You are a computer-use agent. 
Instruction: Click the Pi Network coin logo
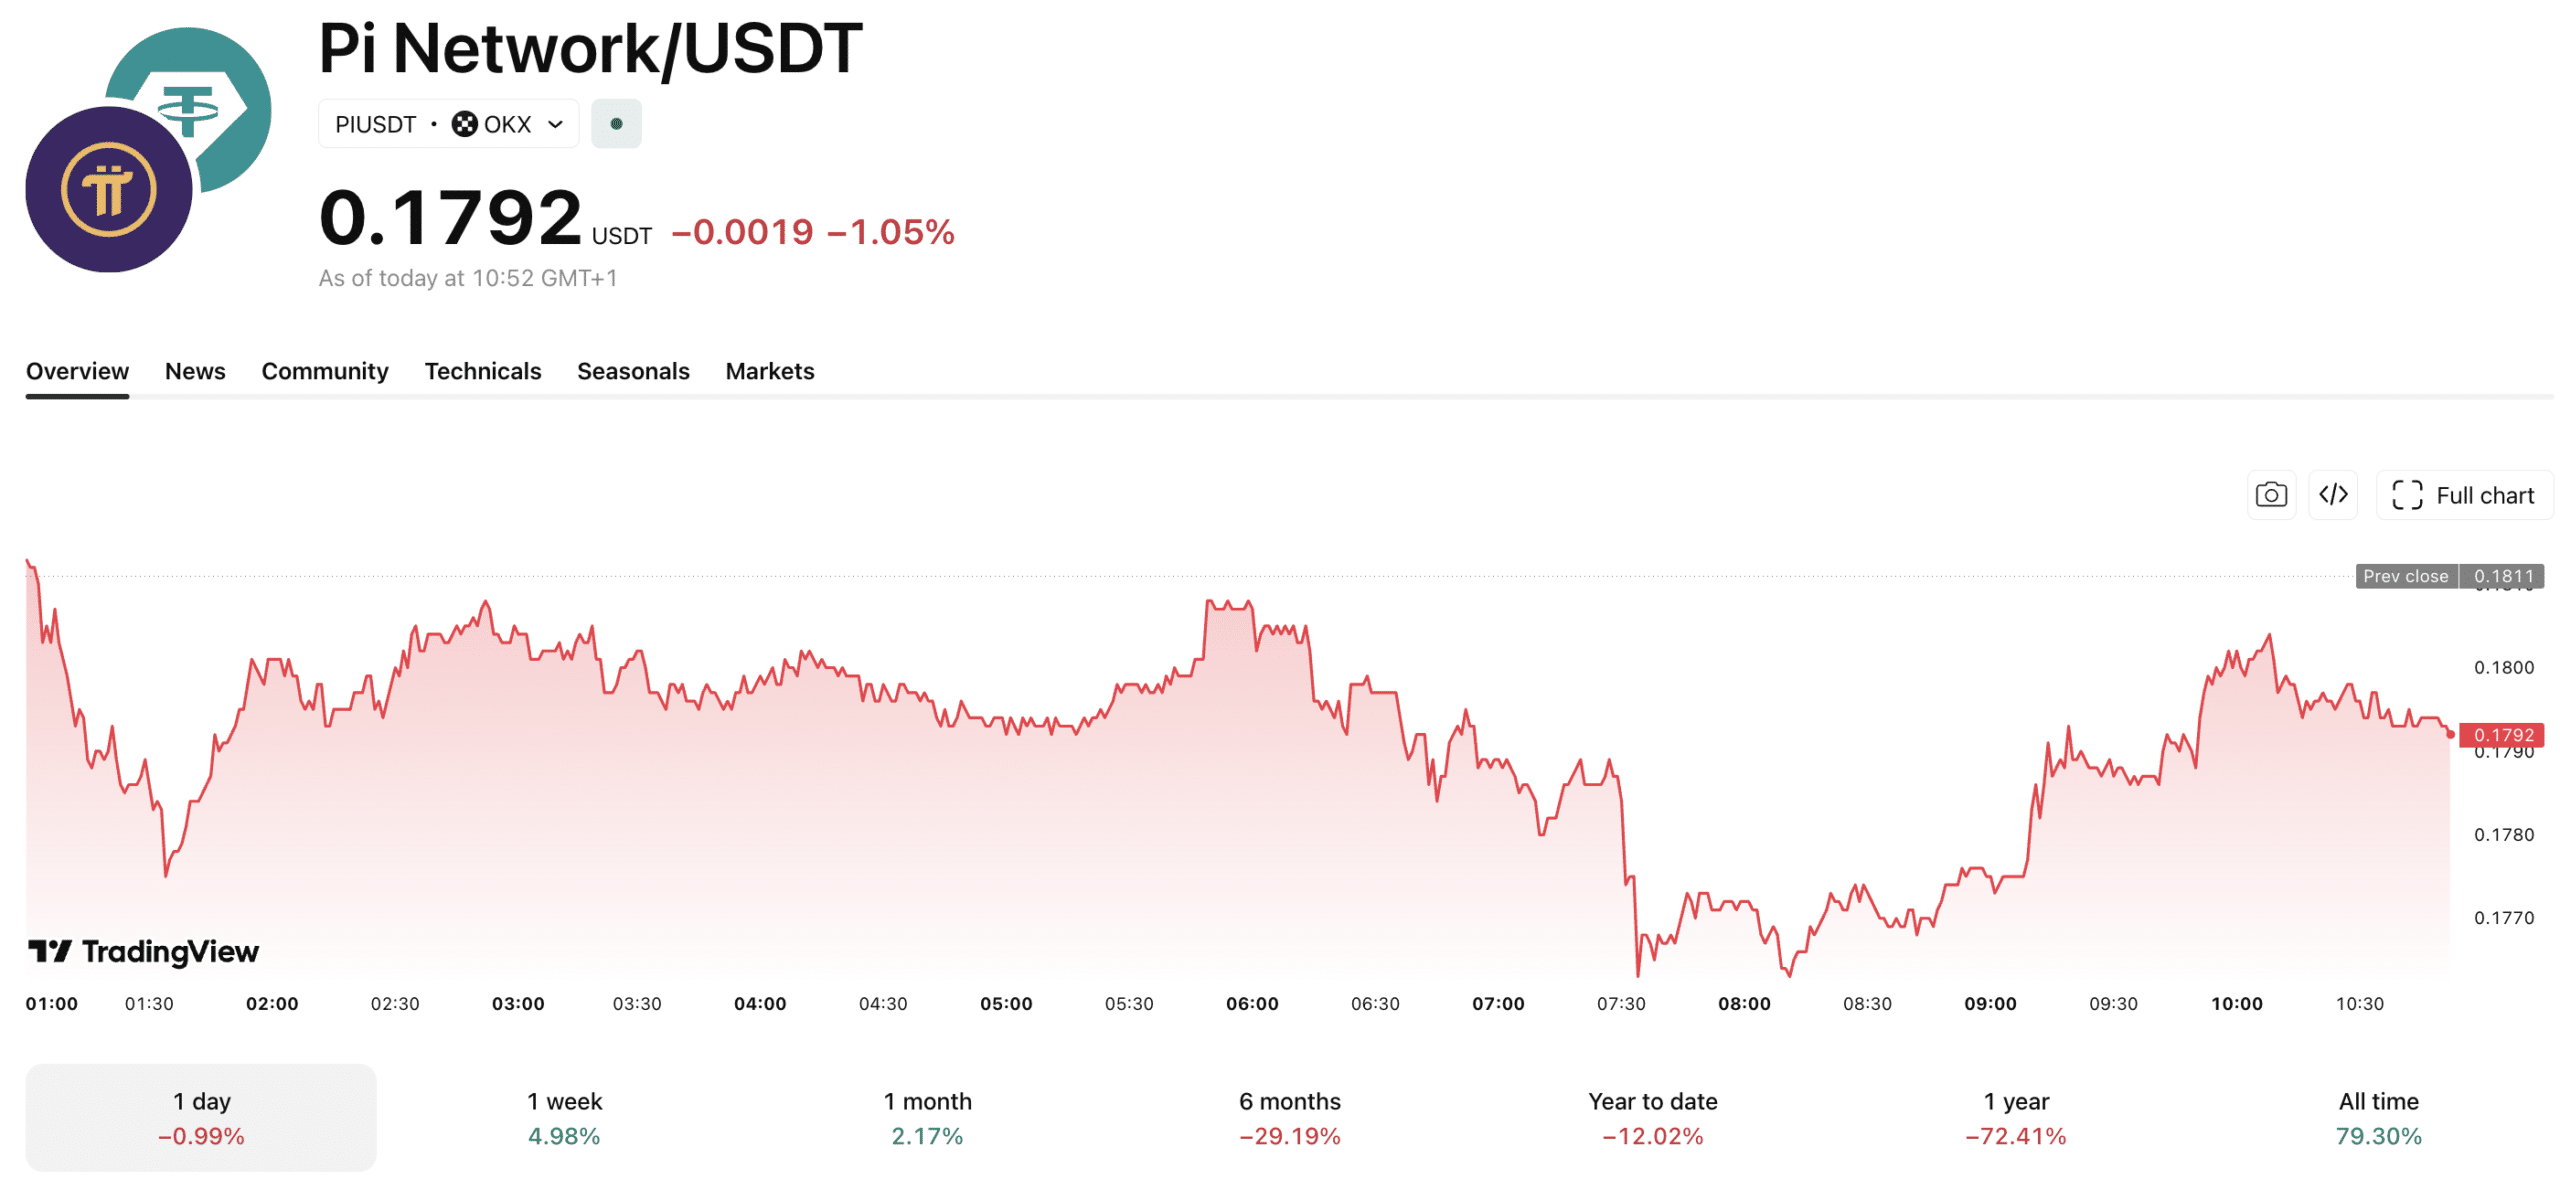(x=108, y=190)
